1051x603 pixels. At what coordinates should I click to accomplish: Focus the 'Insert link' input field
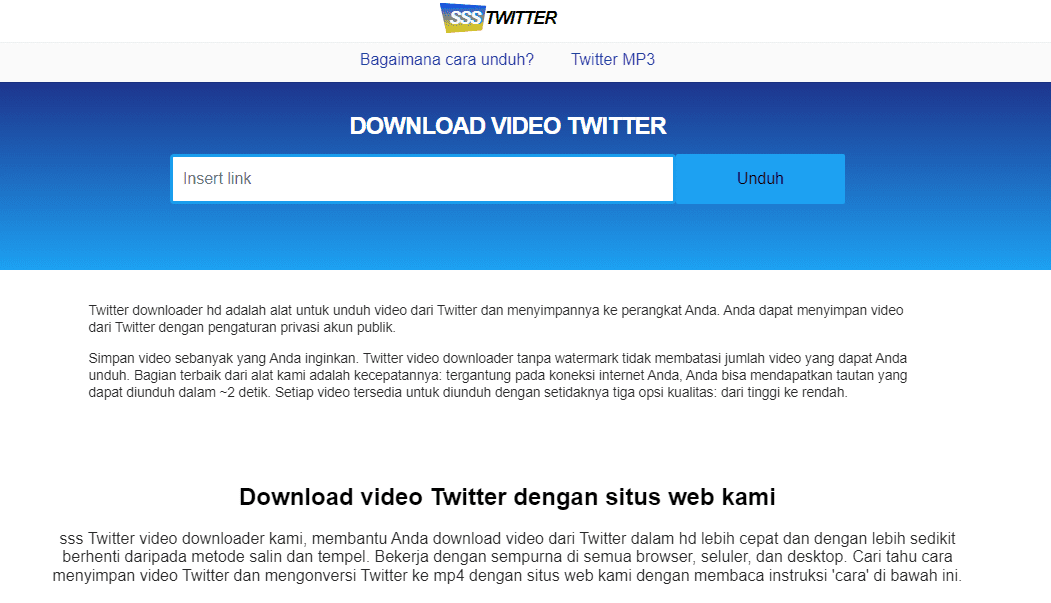(423, 179)
